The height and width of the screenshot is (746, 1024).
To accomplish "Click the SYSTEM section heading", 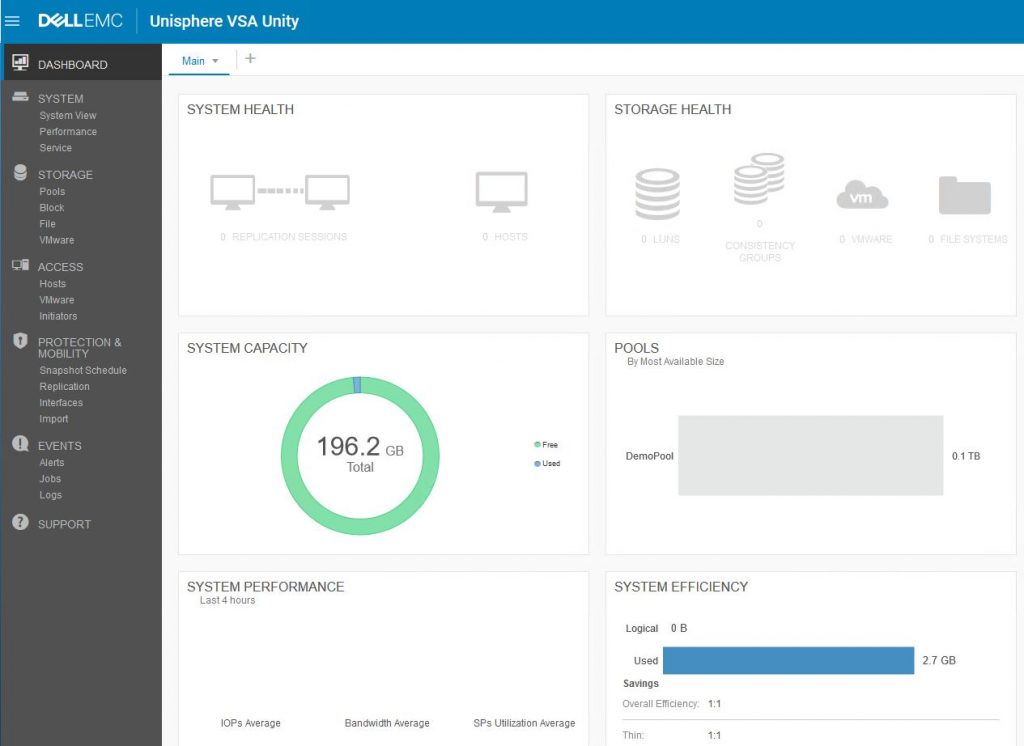I will pos(61,99).
